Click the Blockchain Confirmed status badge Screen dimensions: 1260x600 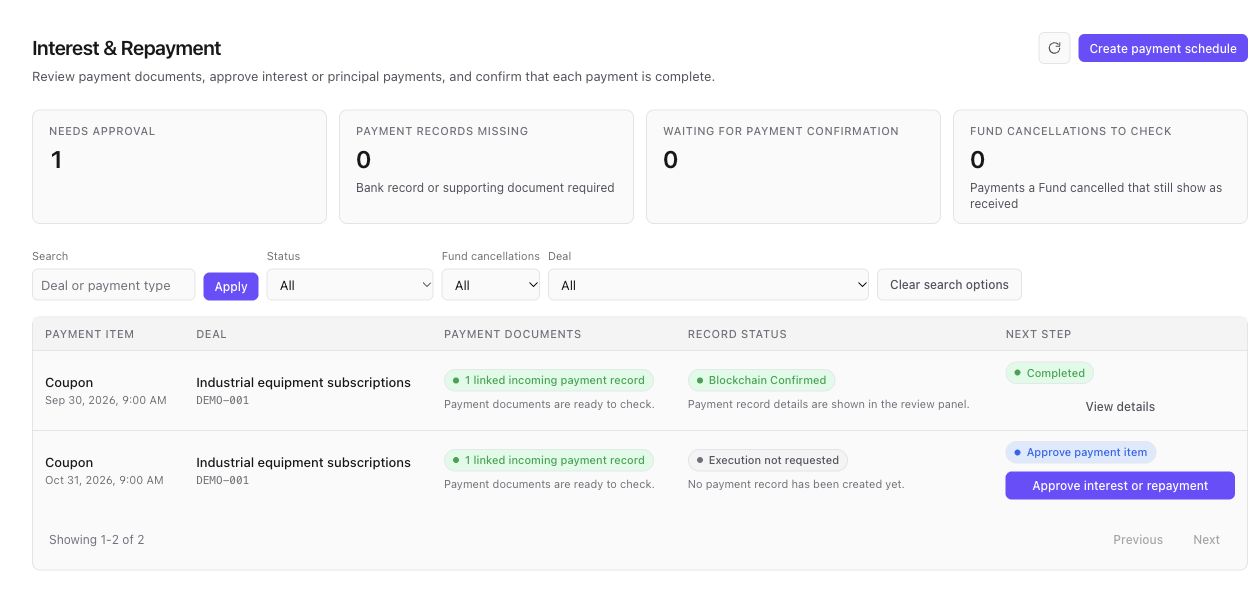(x=761, y=380)
